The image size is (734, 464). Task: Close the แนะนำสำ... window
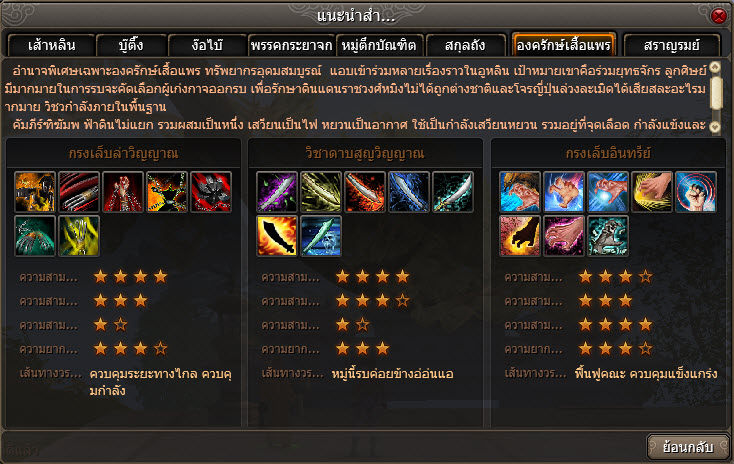[719, 16]
